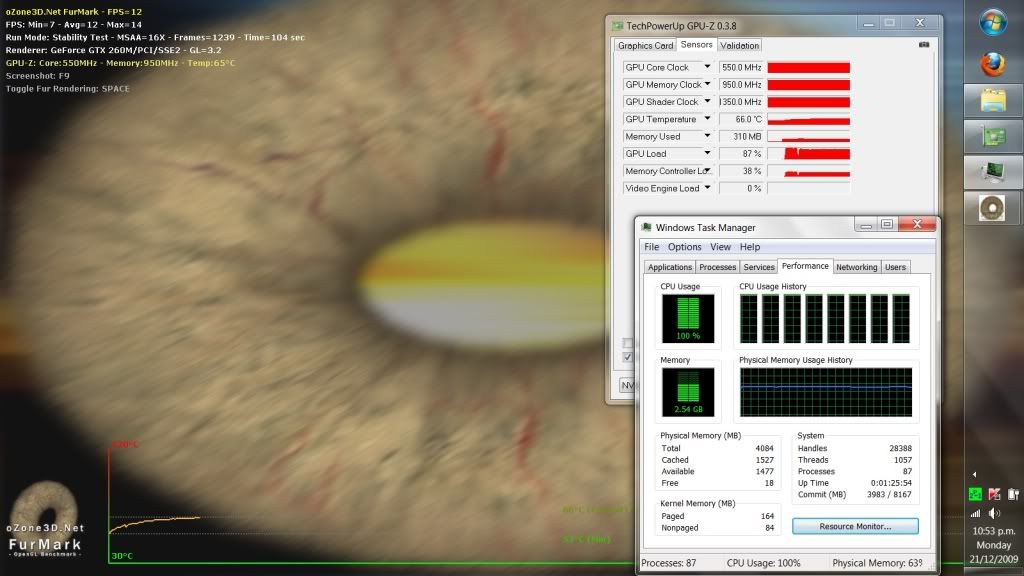
Task: Click the Total physical memory 4084 value
Action: tap(764, 448)
